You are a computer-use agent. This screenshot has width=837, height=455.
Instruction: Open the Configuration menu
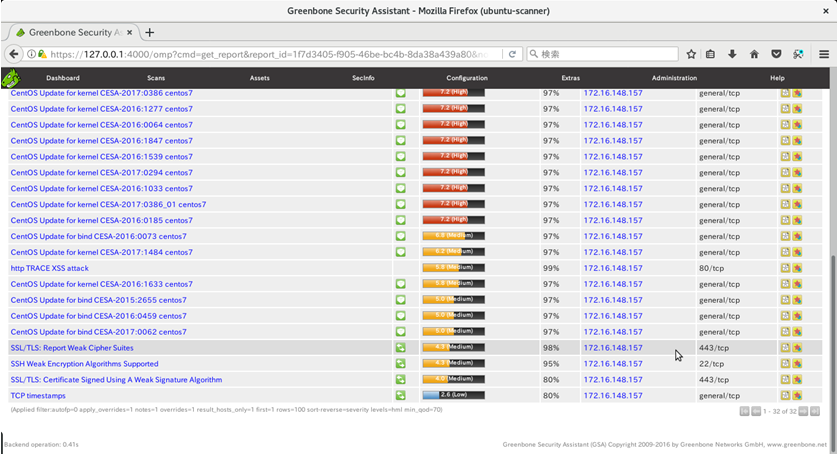coord(467,78)
